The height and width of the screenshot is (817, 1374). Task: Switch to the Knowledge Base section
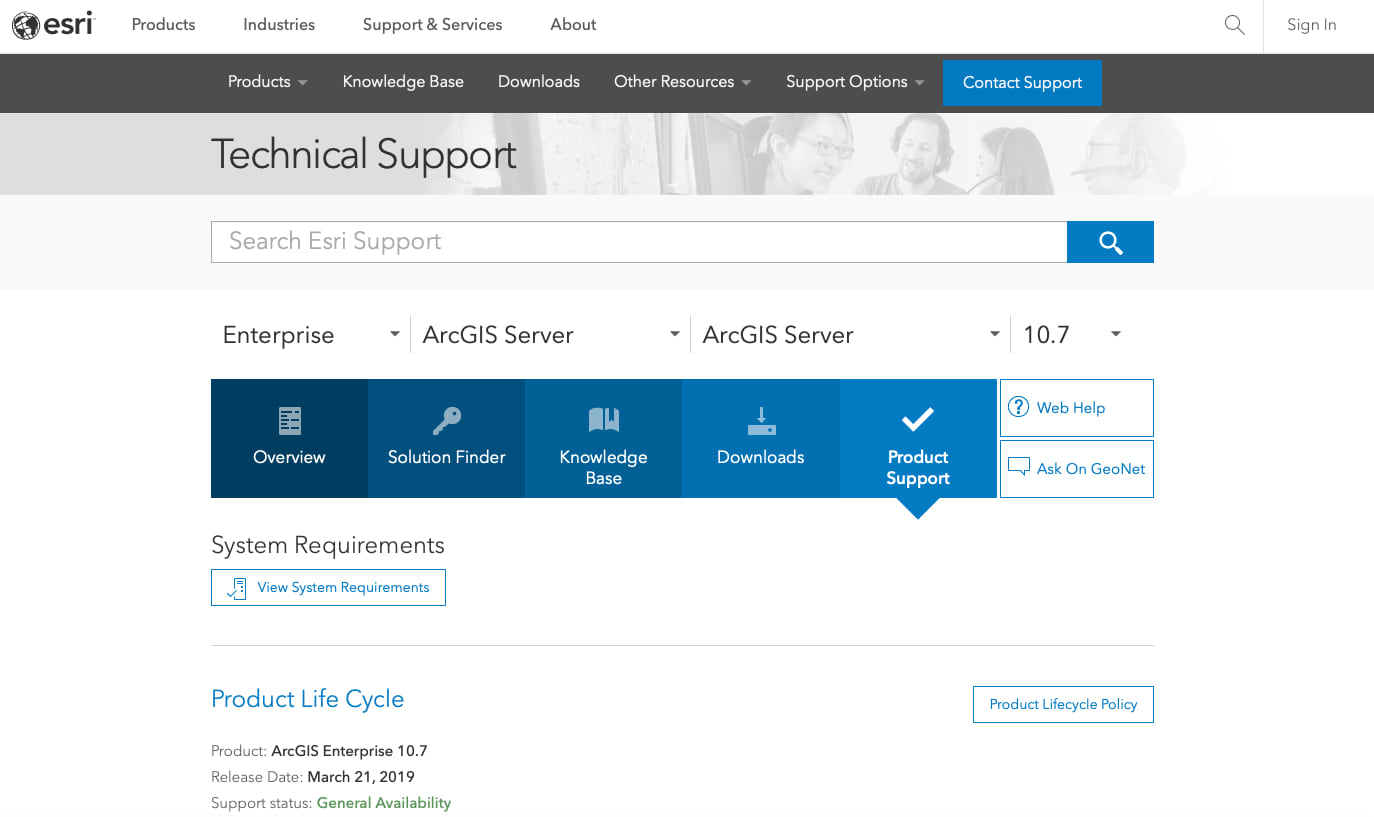(x=403, y=82)
